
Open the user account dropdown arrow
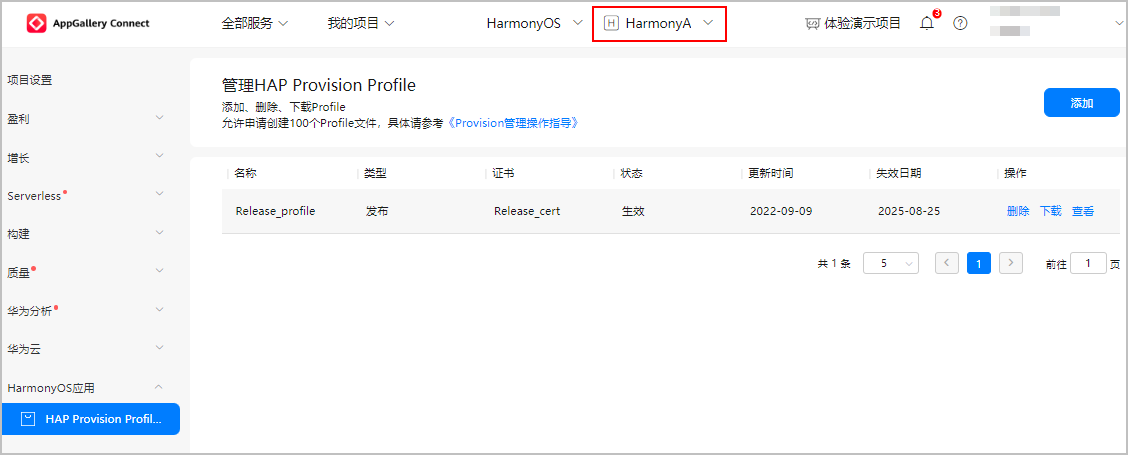point(1119,24)
